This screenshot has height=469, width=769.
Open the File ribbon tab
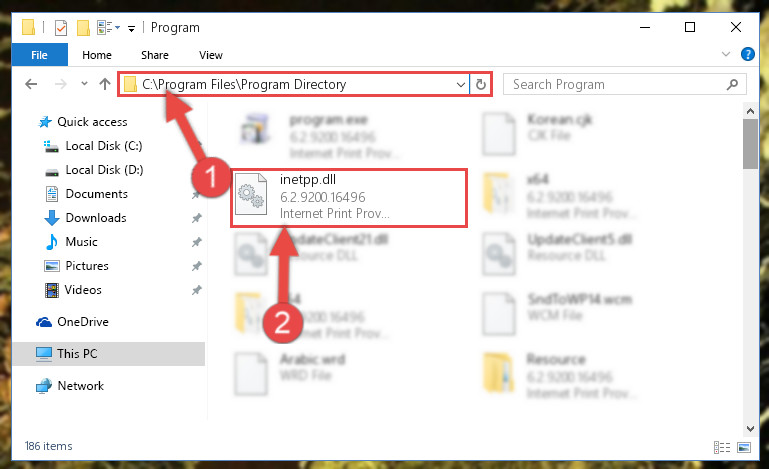click(39, 55)
